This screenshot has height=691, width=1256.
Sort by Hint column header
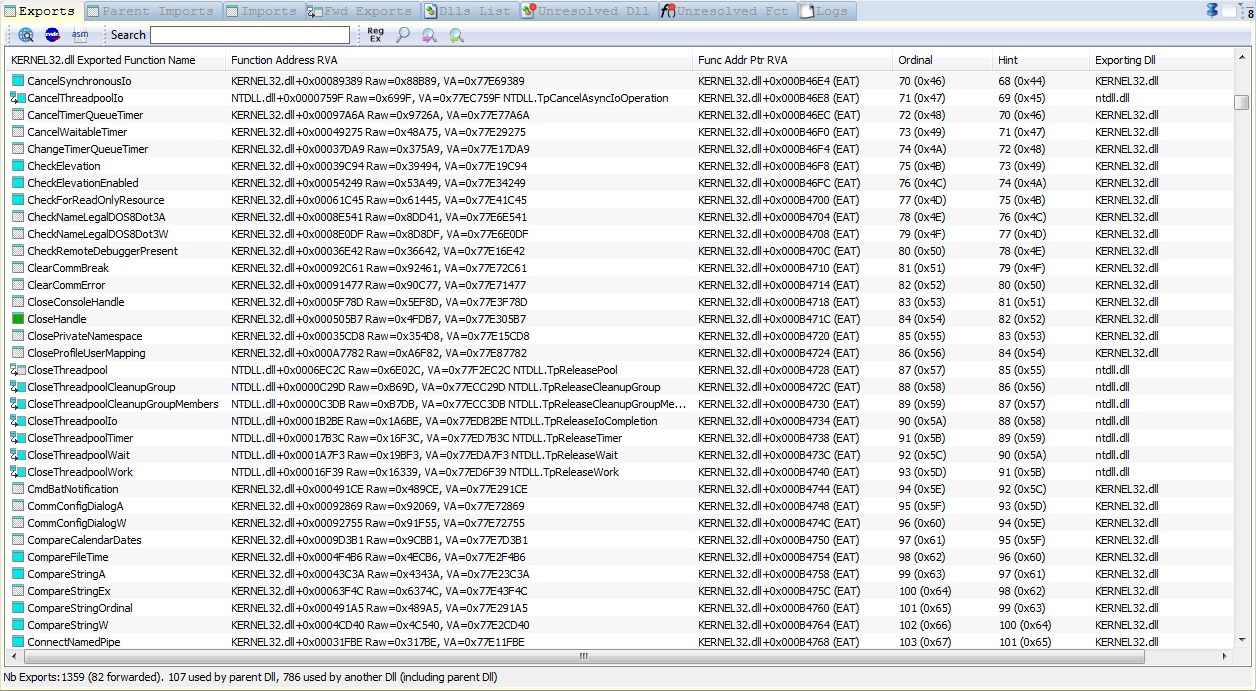click(x=1042, y=60)
